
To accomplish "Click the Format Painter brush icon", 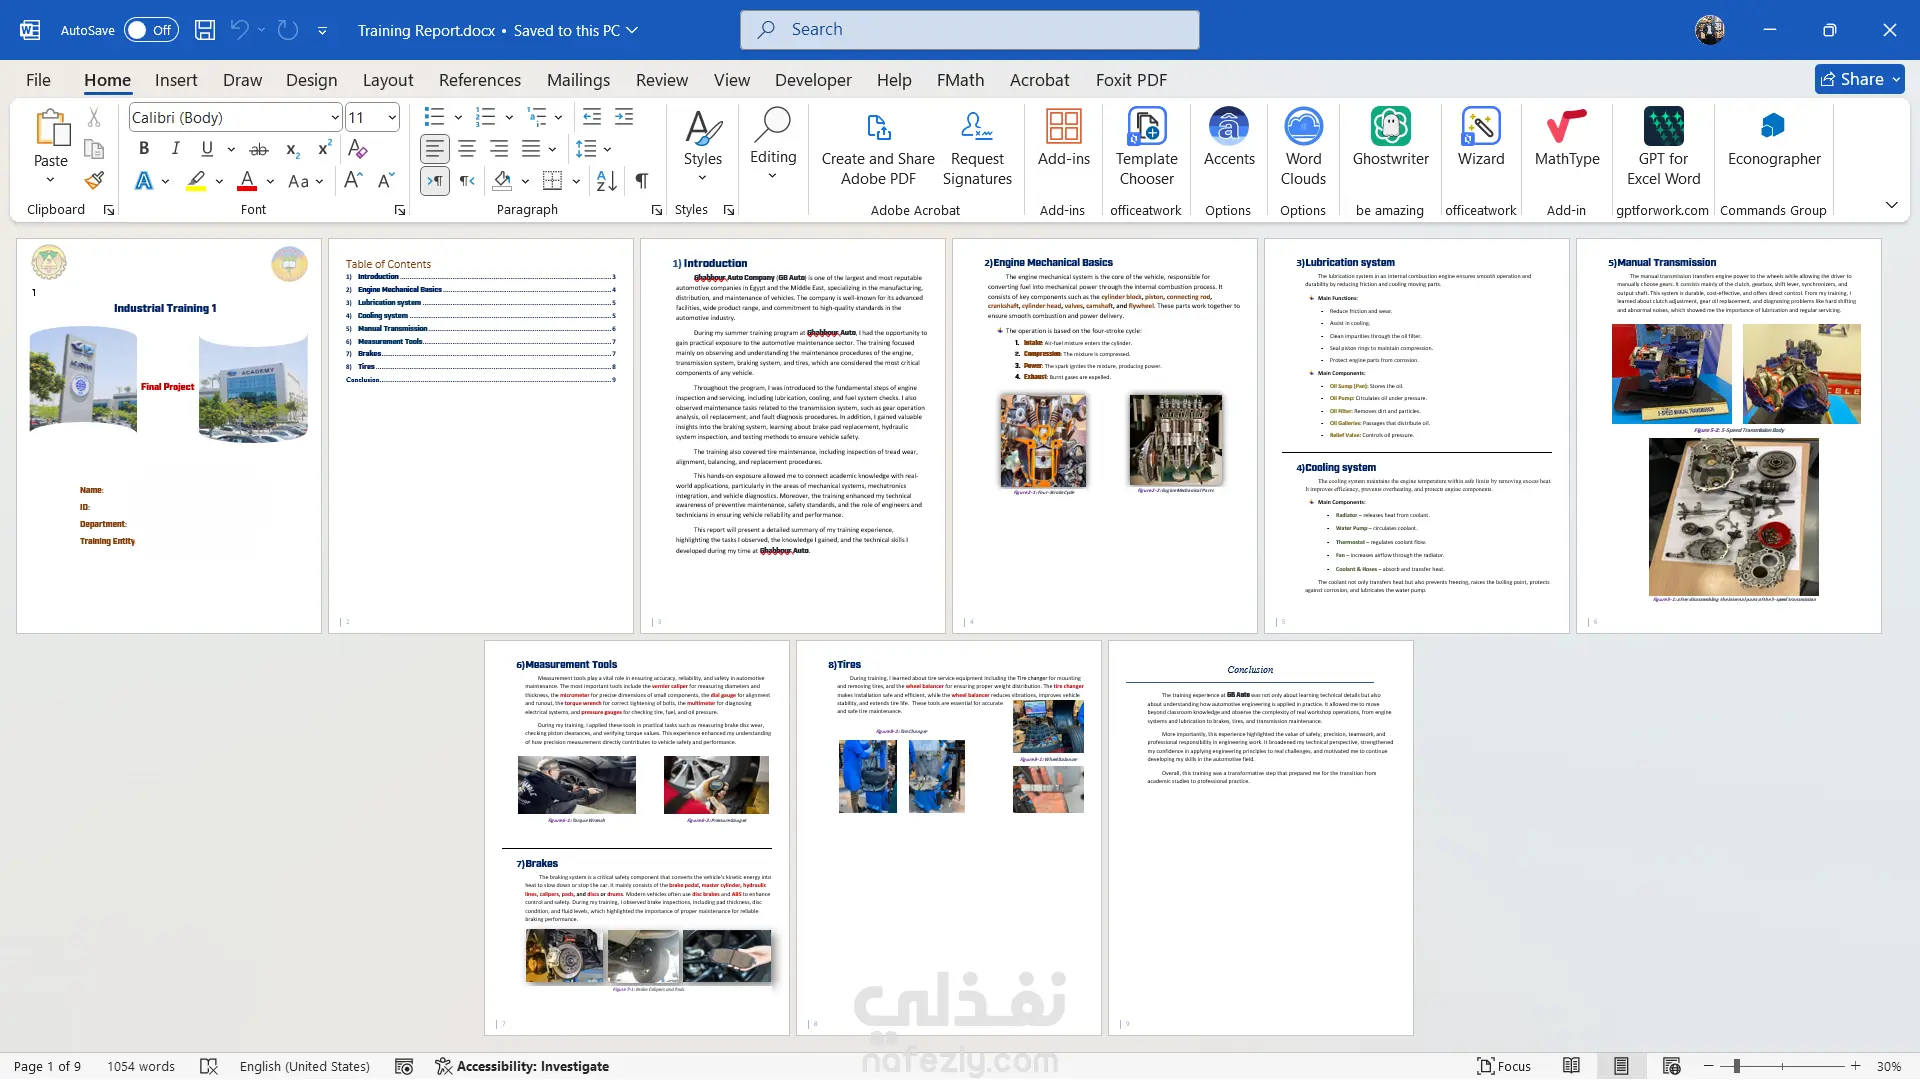I will tap(94, 181).
